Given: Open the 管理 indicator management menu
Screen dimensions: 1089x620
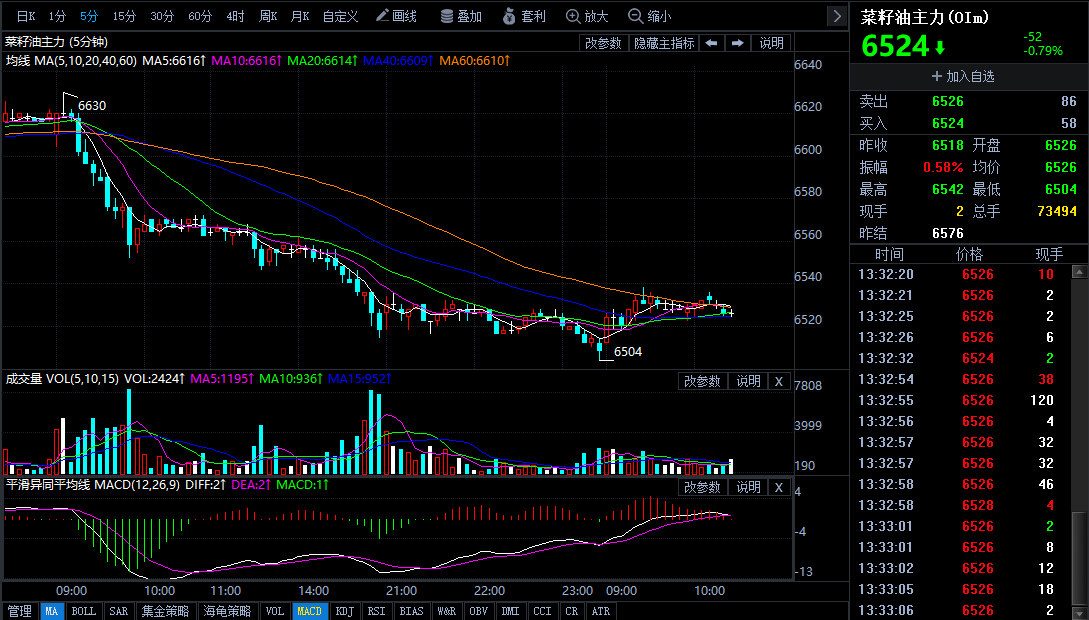Looking at the screenshot, I should point(20,611).
